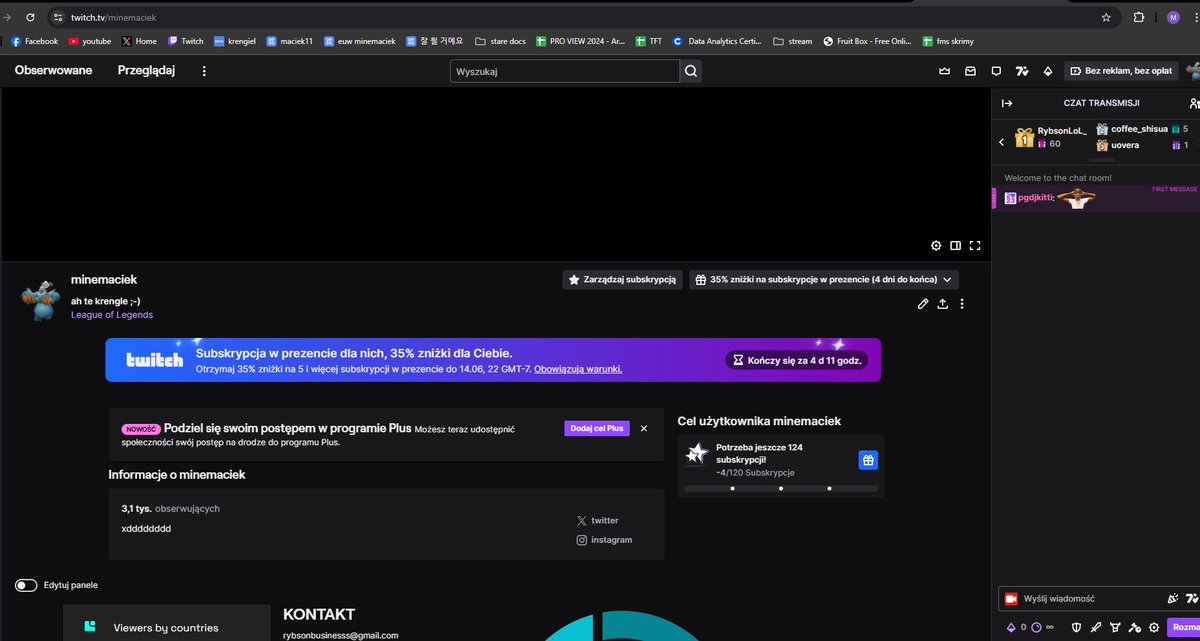Open the instagram social link
This screenshot has width=1200, height=641.
point(604,540)
